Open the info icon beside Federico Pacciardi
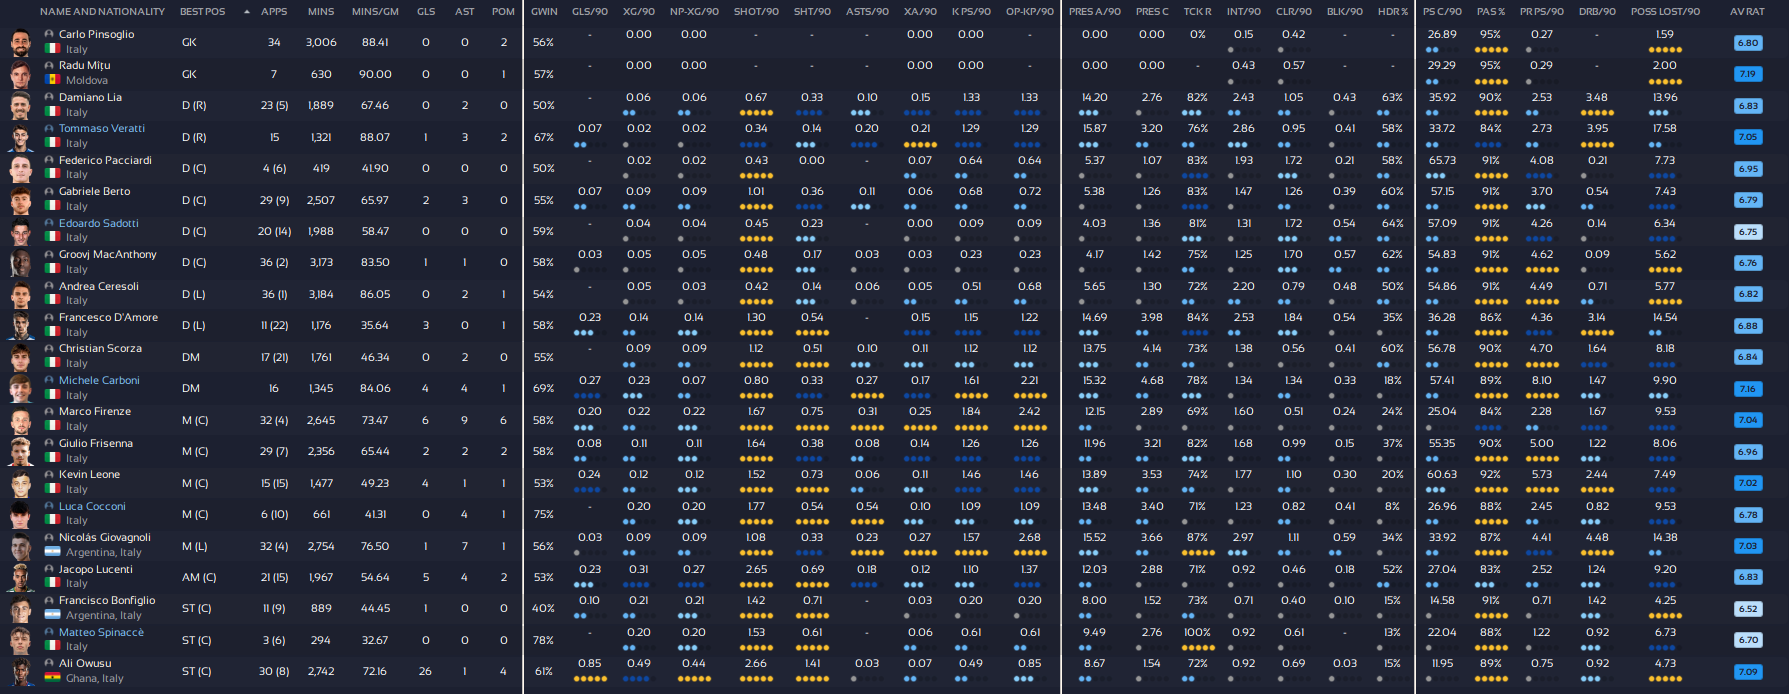The width and height of the screenshot is (1789, 694). [50, 160]
